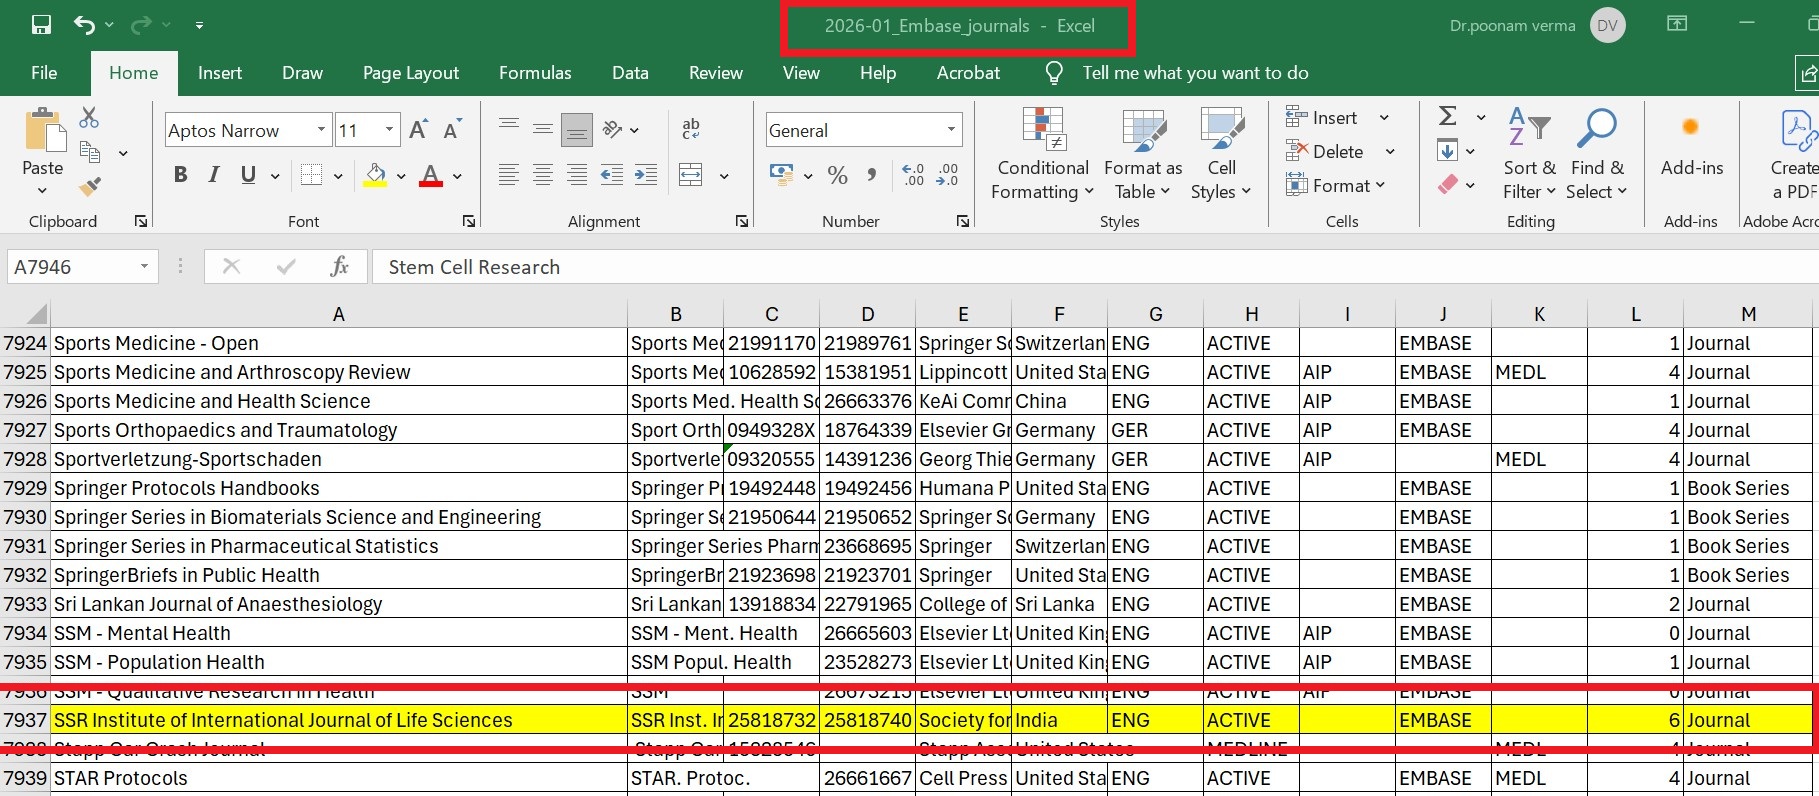Select the Format Painter brush
Image resolution: width=1819 pixels, height=796 pixels.
pos(90,186)
